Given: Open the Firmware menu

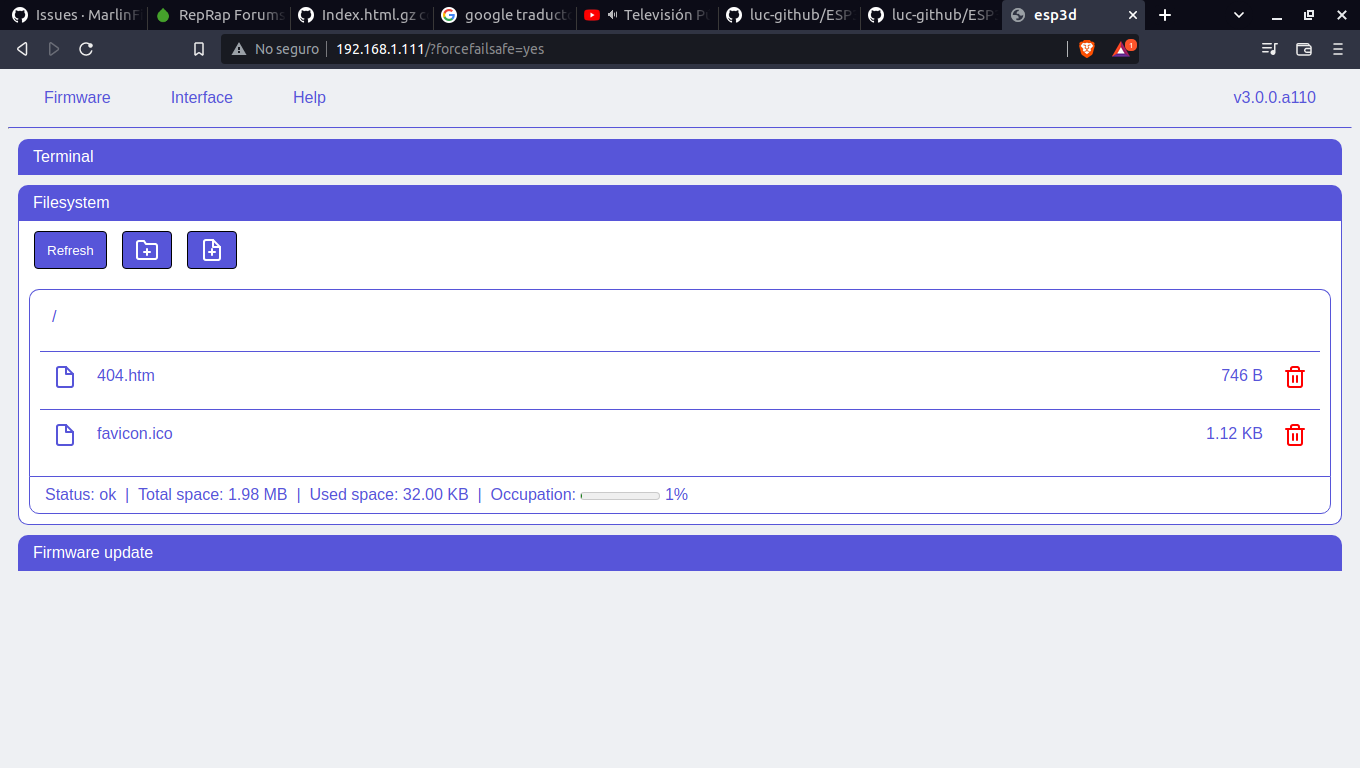Looking at the screenshot, I should point(77,97).
